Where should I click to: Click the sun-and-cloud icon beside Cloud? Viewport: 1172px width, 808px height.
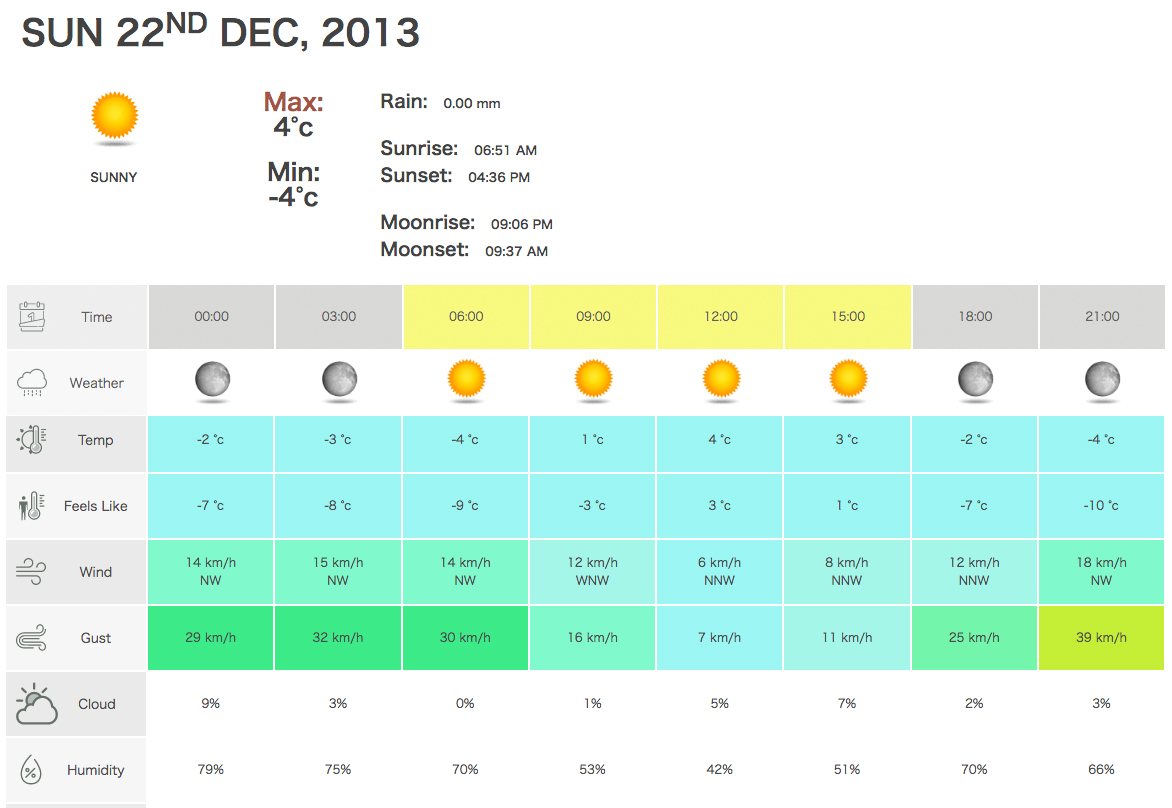pos(35,704)
